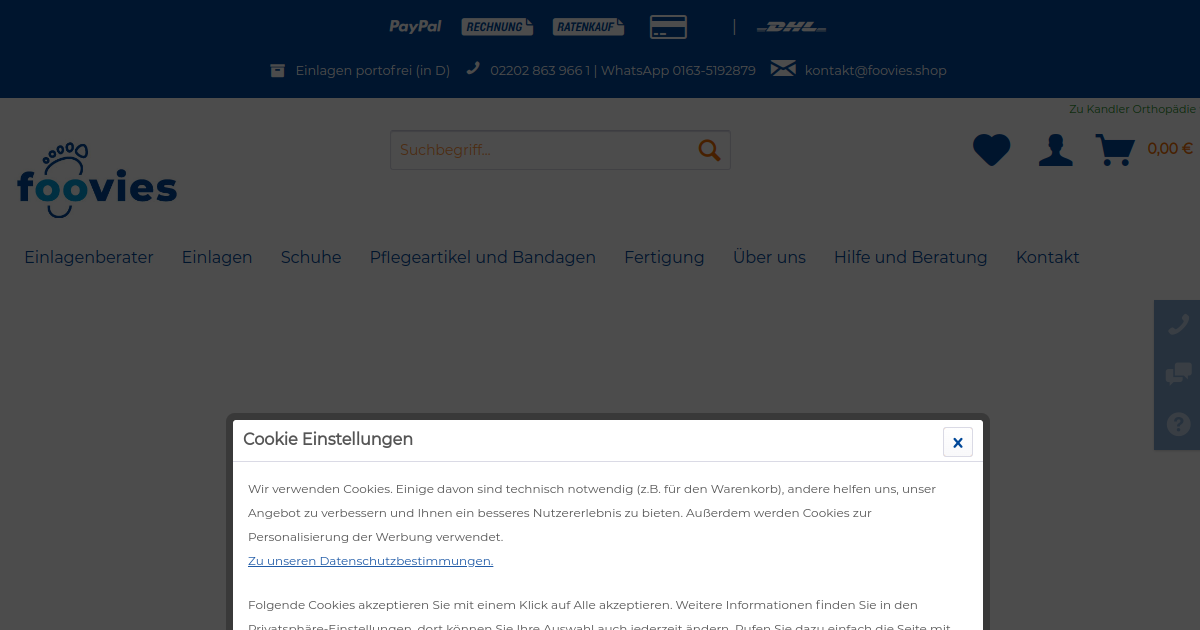Open the Kontakt menu item
The width and height of the screenshot is (1200, 630).
click(x=1048, y=257)
